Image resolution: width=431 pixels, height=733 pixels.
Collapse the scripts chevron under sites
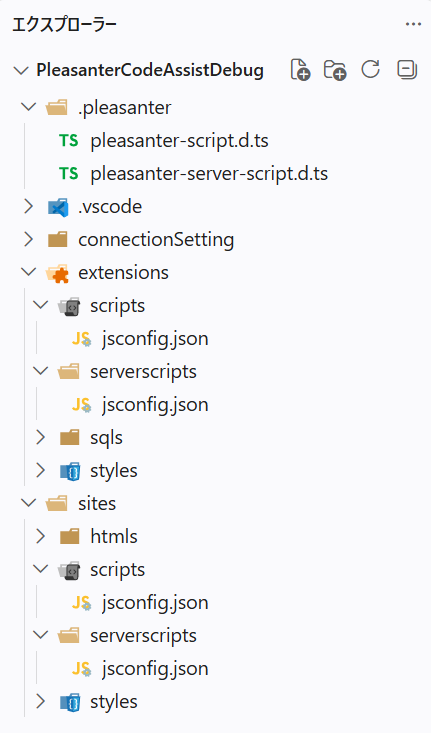tap(41, 569)
